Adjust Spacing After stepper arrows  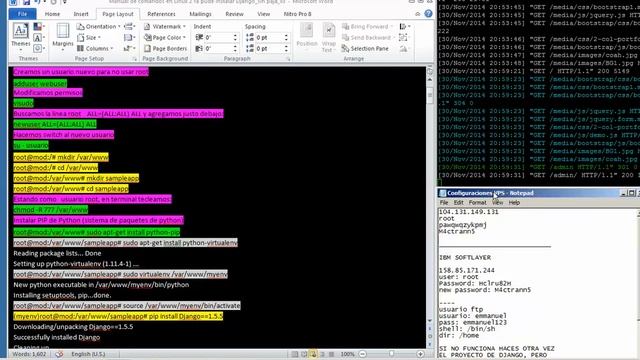click(286, 49)
